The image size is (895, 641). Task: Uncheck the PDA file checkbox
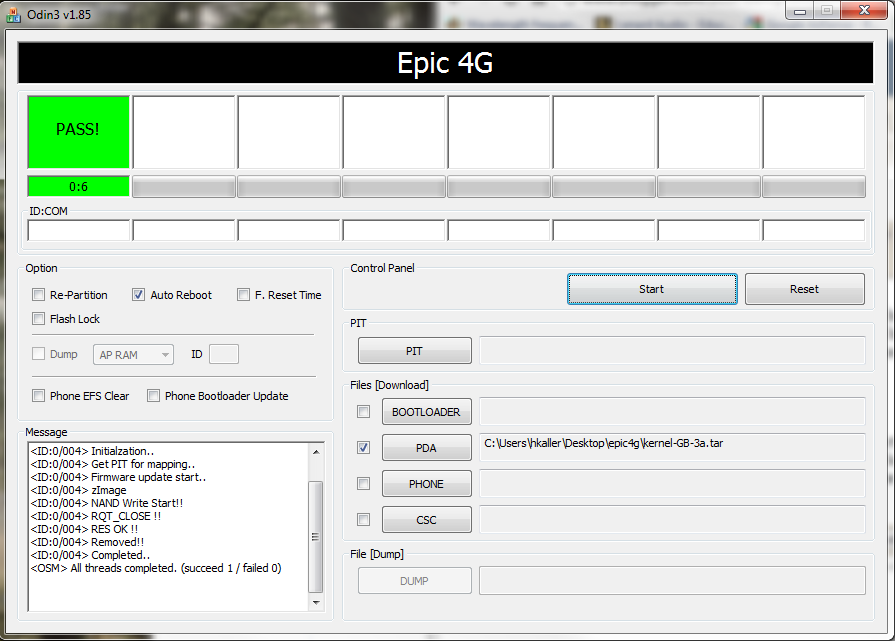click(x=363, y=448)
